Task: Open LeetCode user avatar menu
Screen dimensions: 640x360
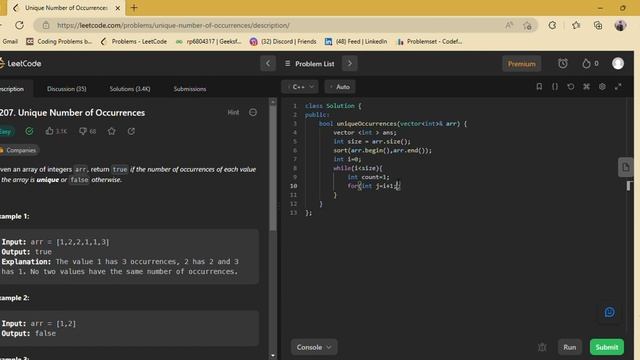Action: (618, 64)
